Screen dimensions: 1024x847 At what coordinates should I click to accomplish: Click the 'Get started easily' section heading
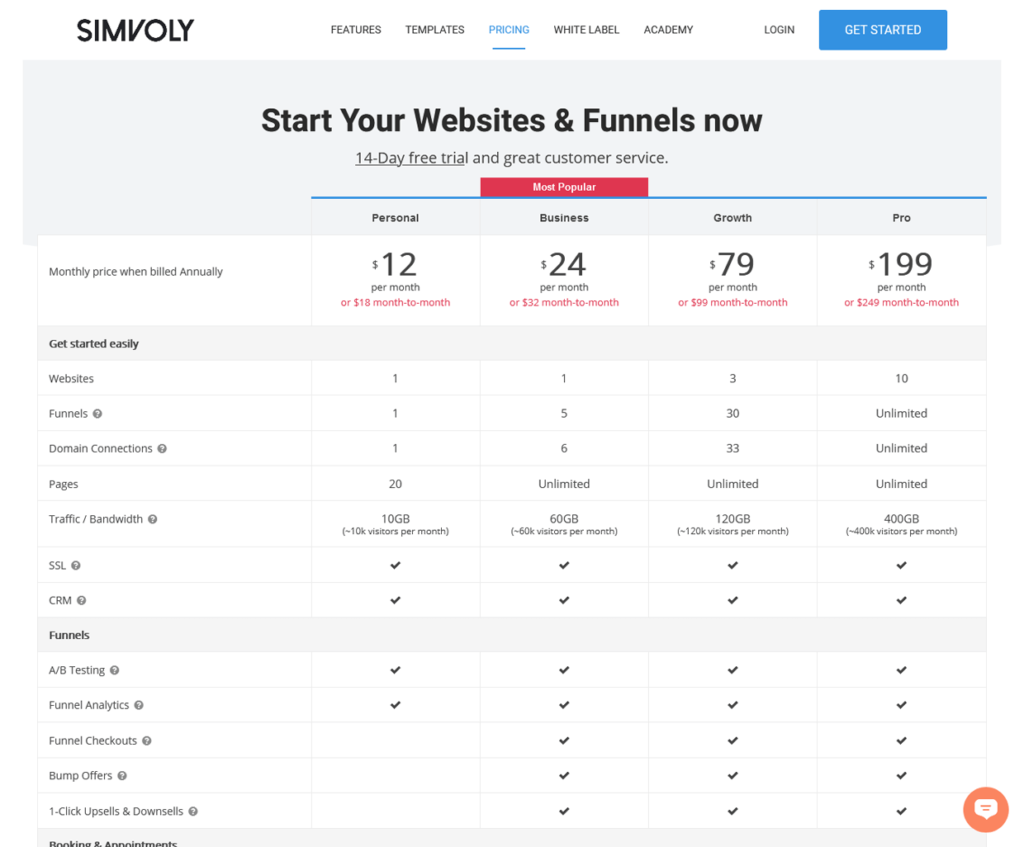click(93, 344)
